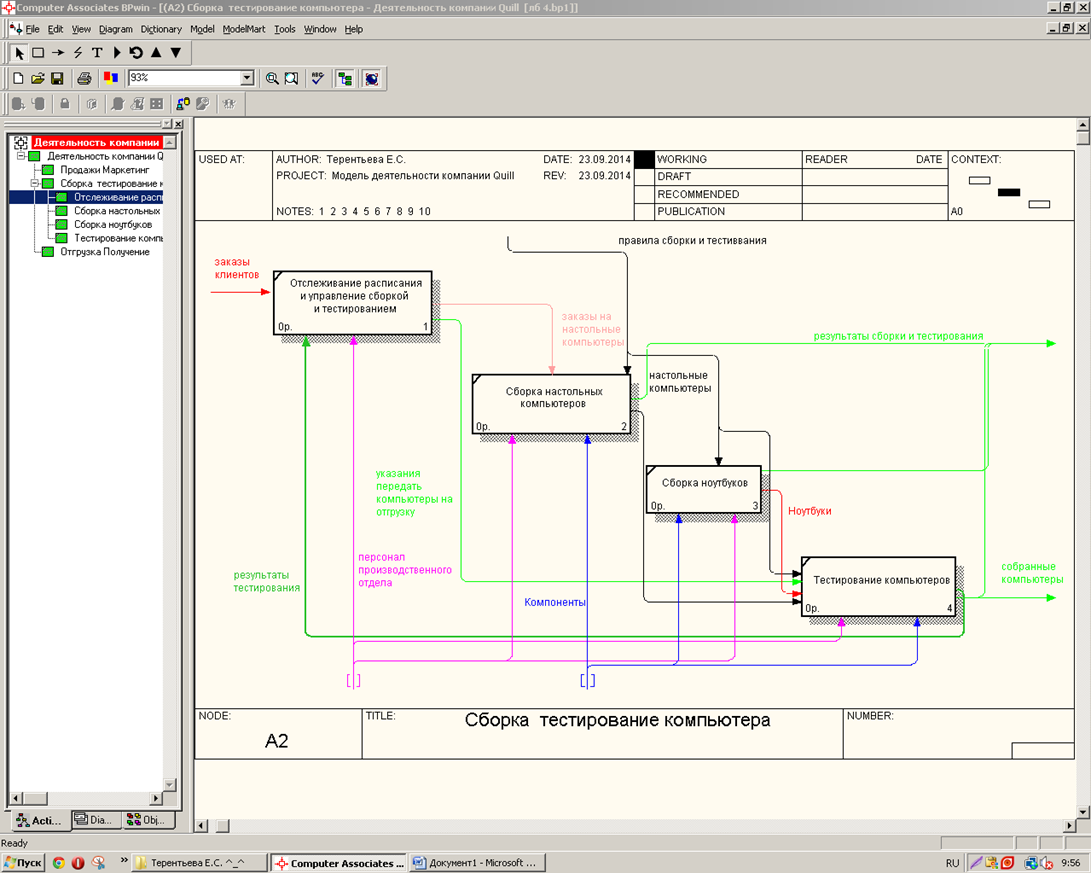
Task: Collapse the root Деятельность компании Q node
Action: pyautogui.click(x=21, y=156)
